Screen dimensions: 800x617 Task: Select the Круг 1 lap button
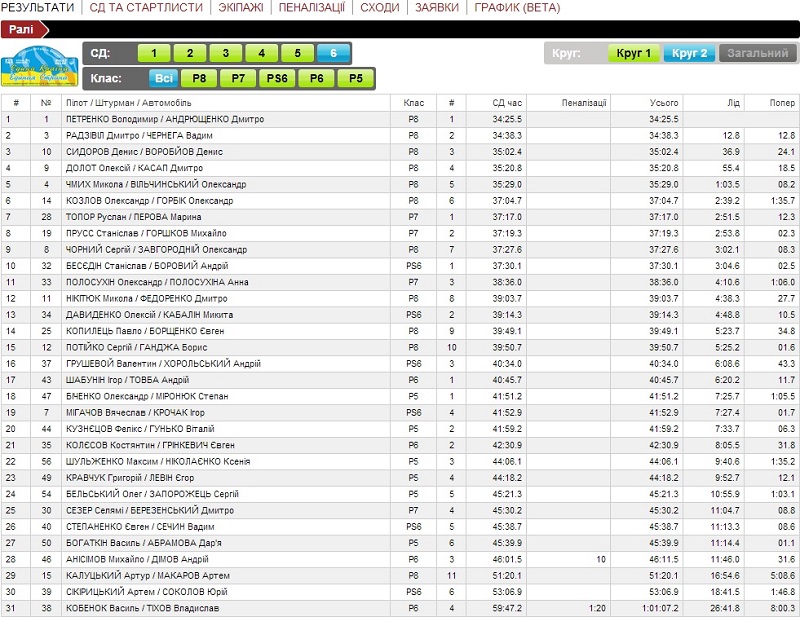pos(633,54)
